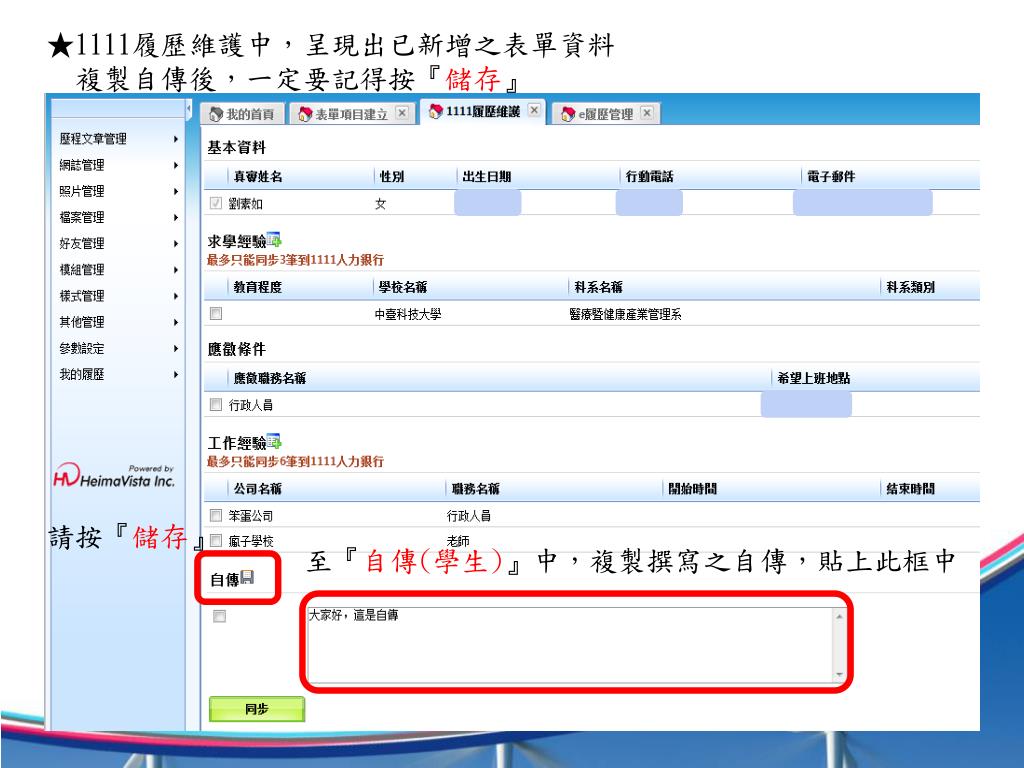Click the add icon beside 工作經驗

coord(274,441)
